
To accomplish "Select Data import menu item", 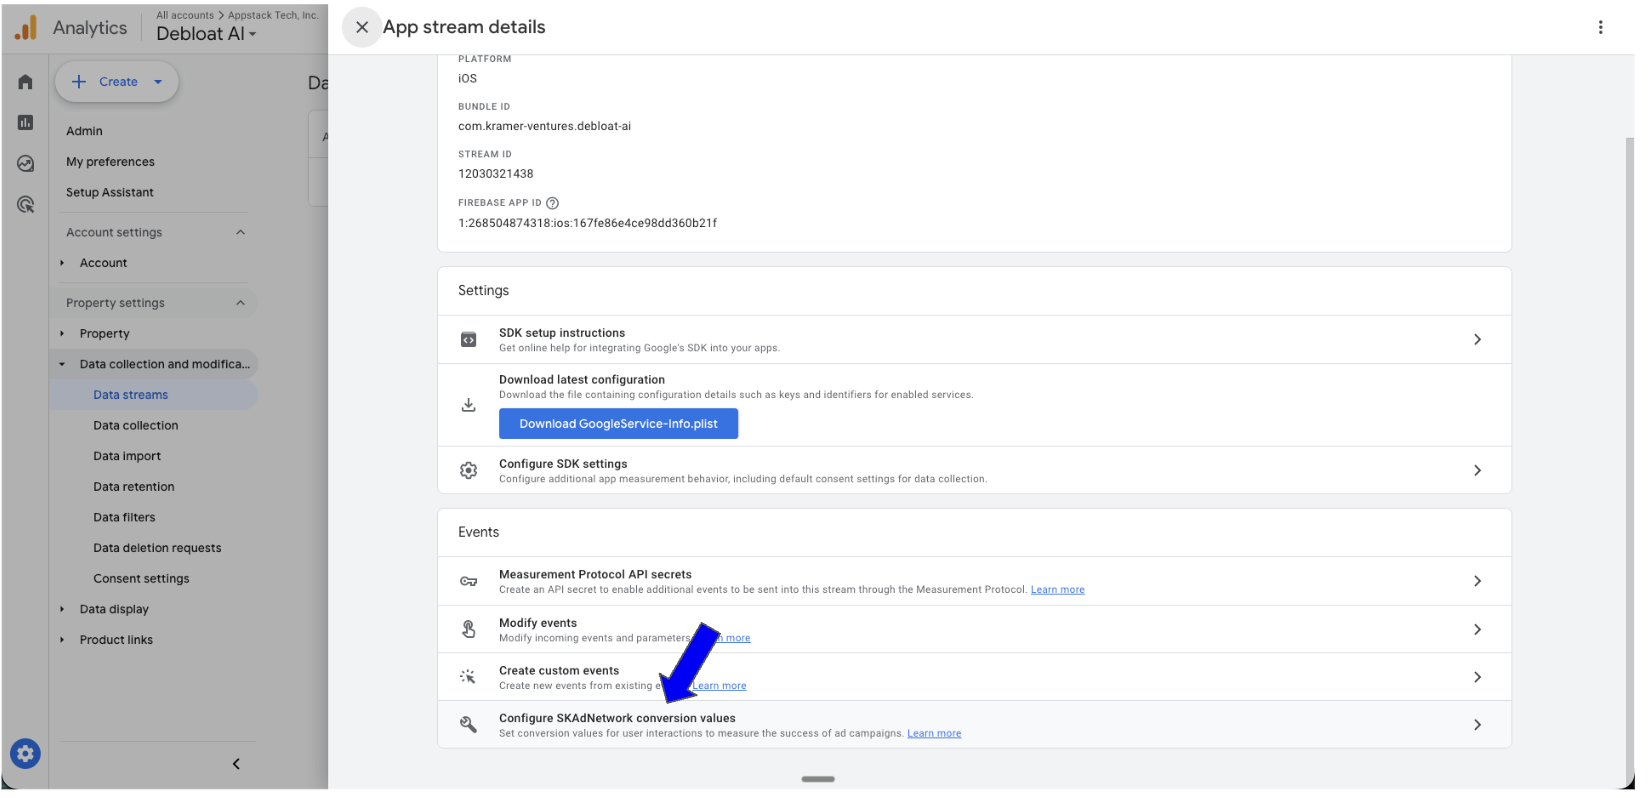I will pos(127,456).
